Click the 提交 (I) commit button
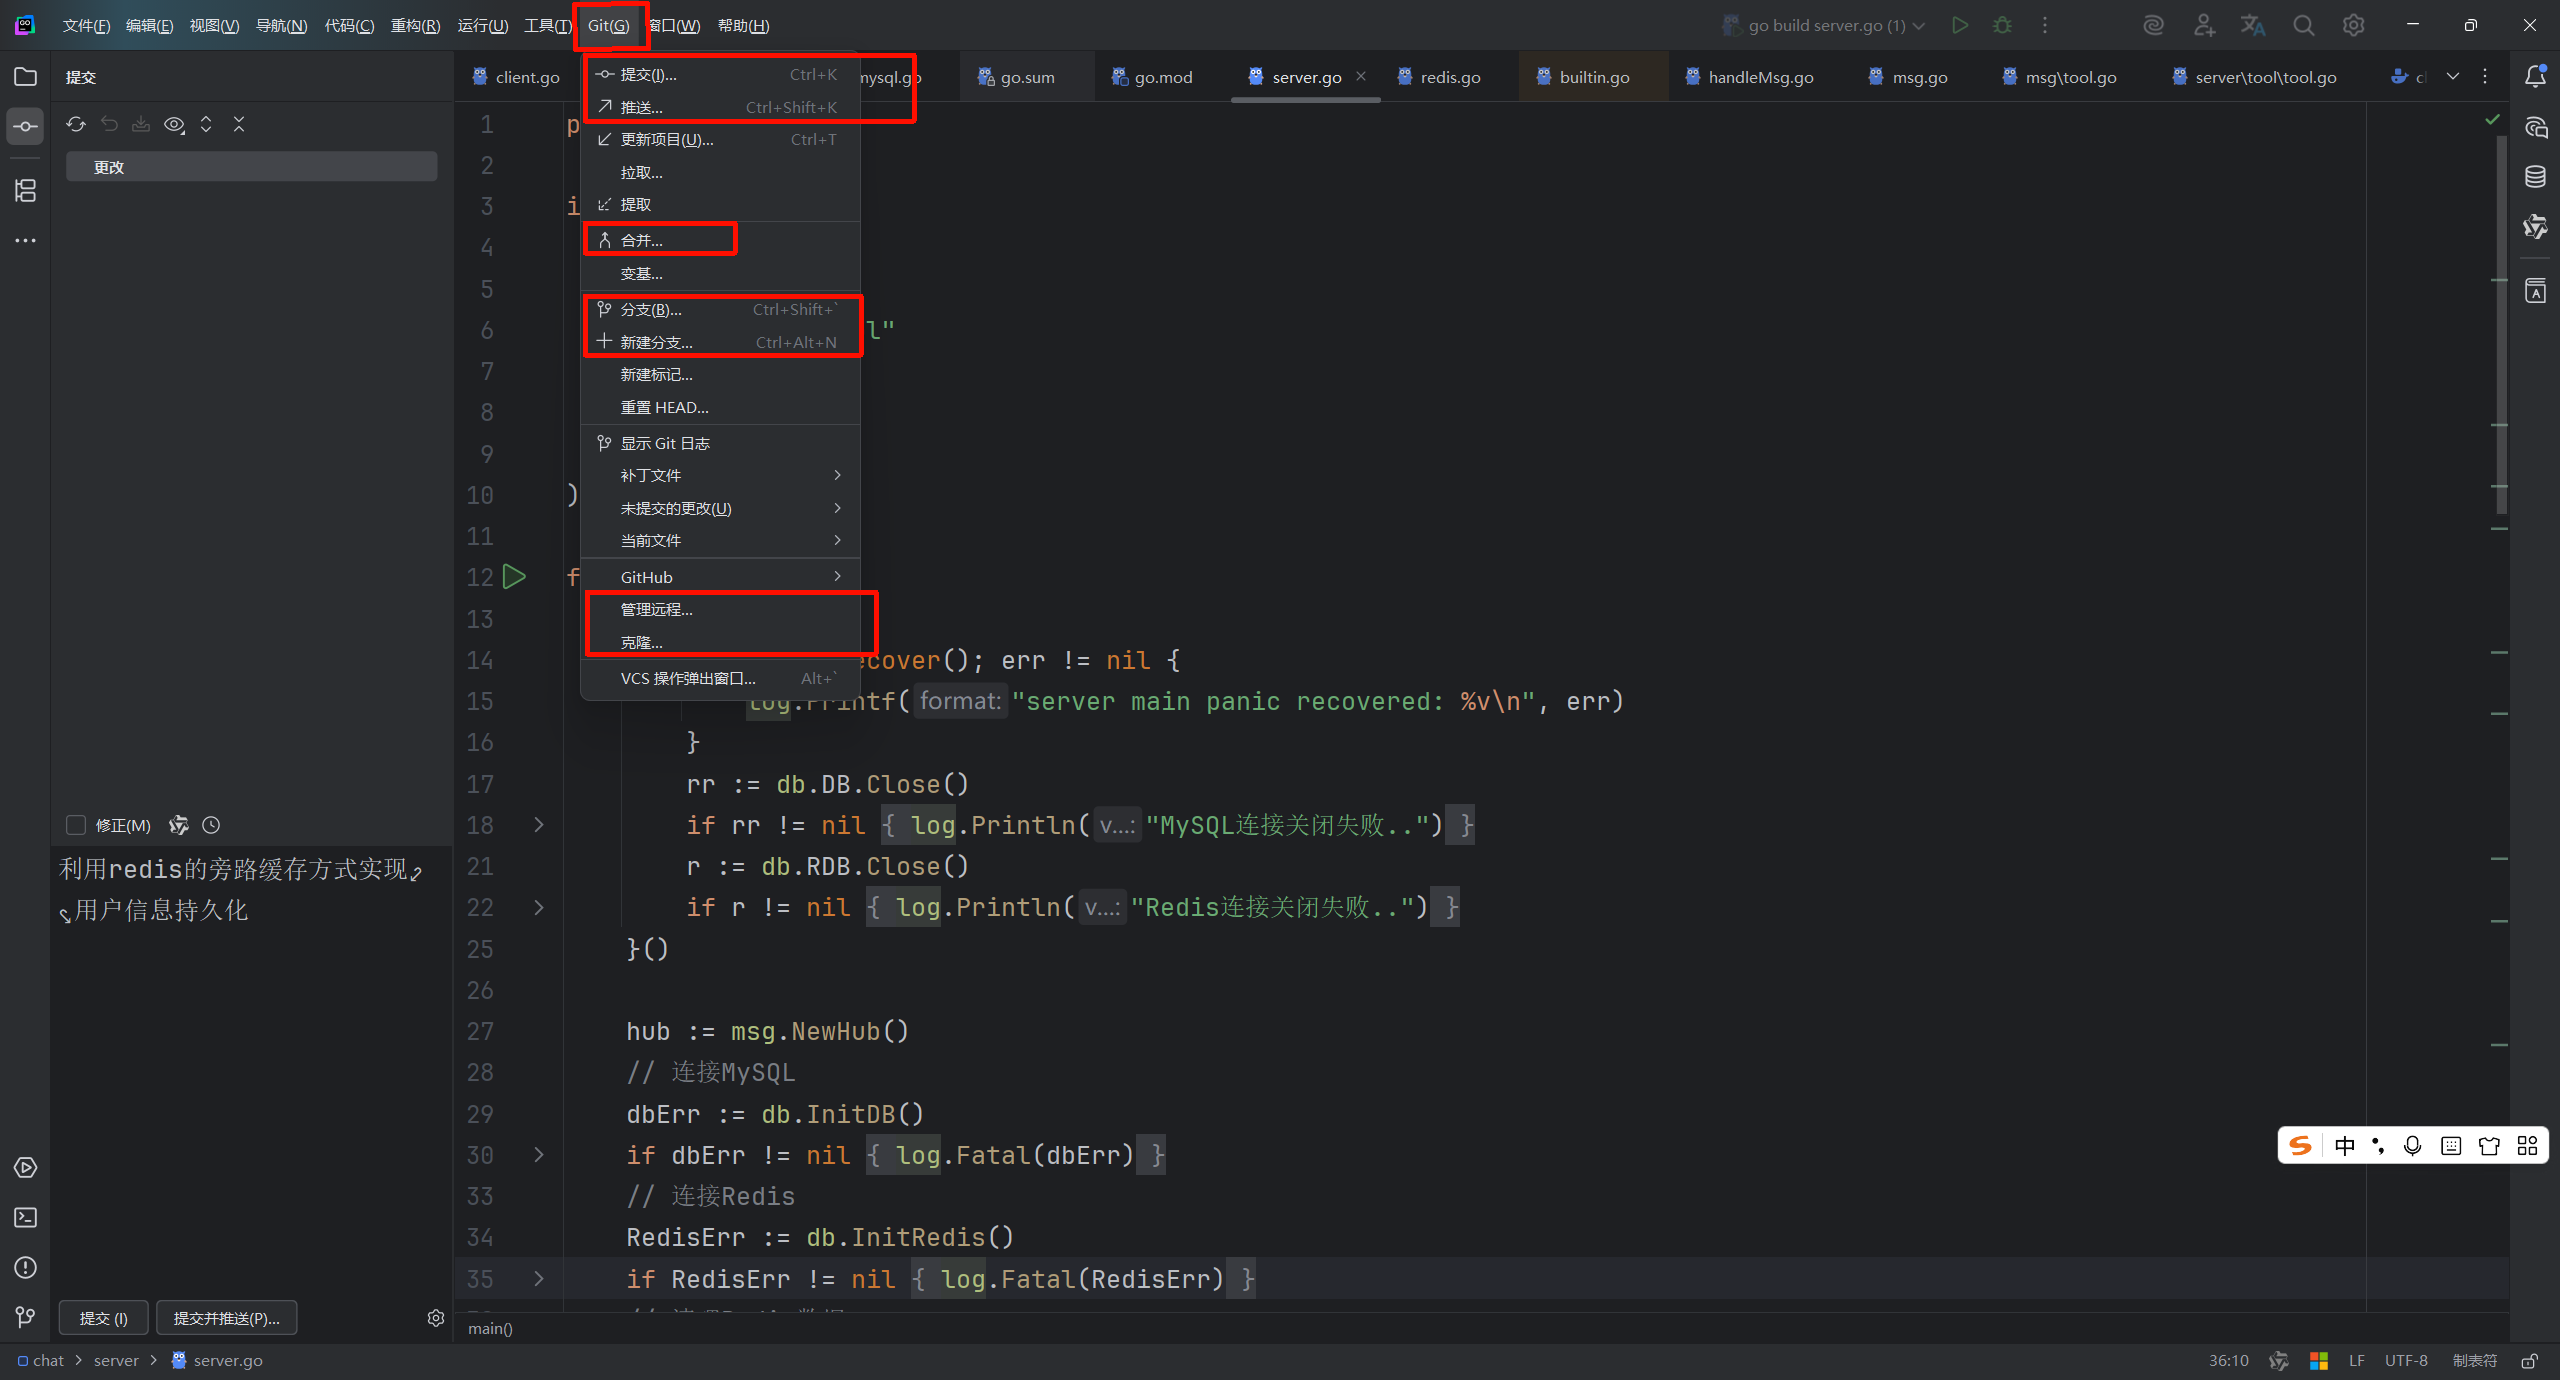2560x1380 pixels. click(104, 1318)
